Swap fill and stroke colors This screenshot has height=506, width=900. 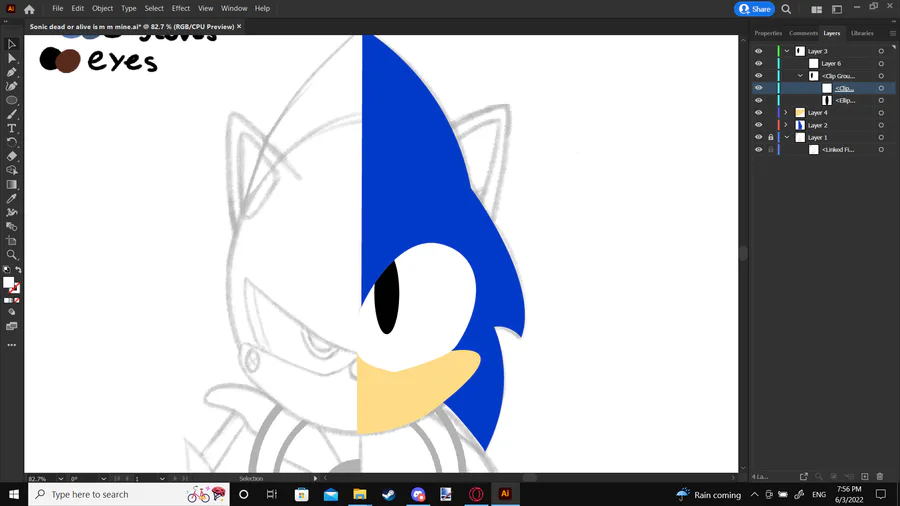coord(18,270)
